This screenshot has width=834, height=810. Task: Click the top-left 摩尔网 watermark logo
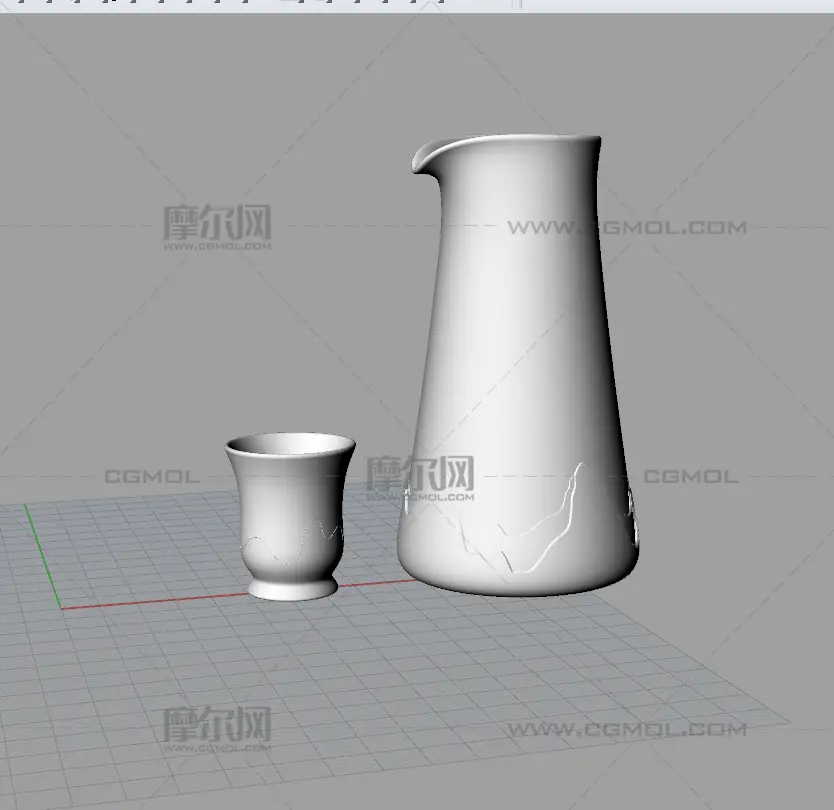click(217, 227)
